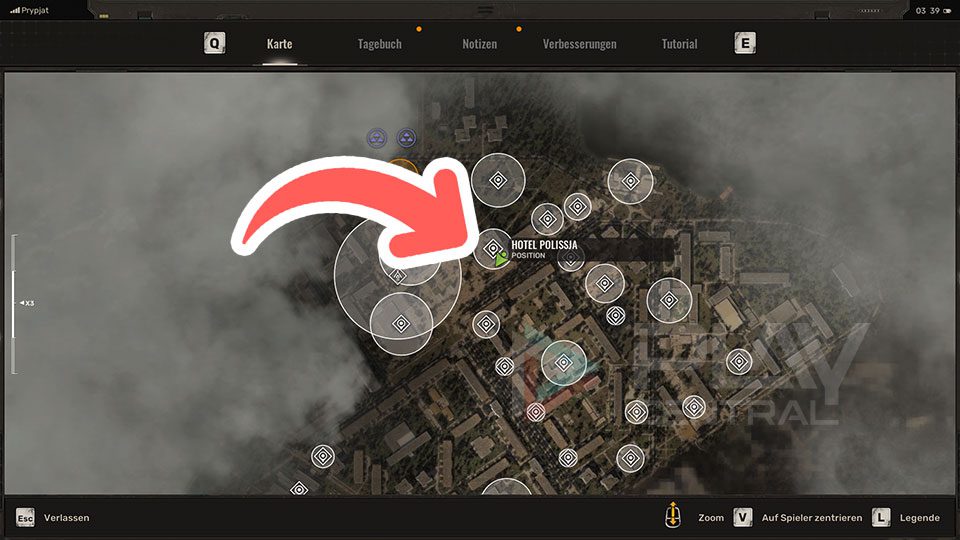Switch to the Tagebuch tab
This screenshot has width=960, height=540.
coord(380,44)
